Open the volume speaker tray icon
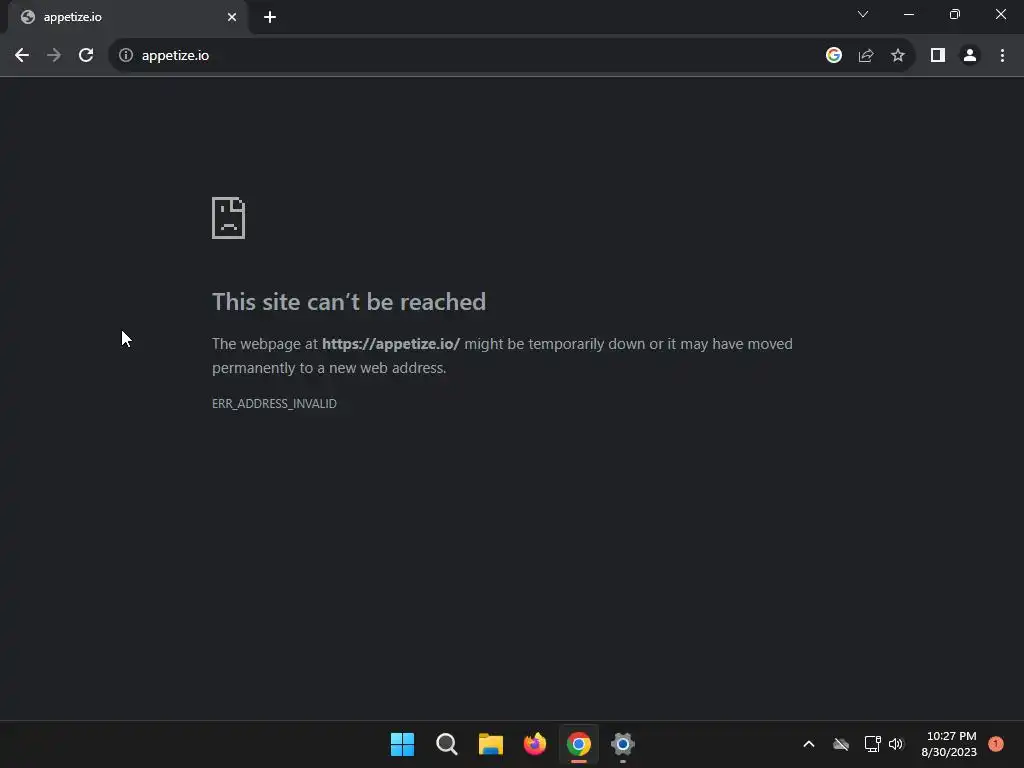This screenshot has width=1024, height=768. (x=896, y=744)
